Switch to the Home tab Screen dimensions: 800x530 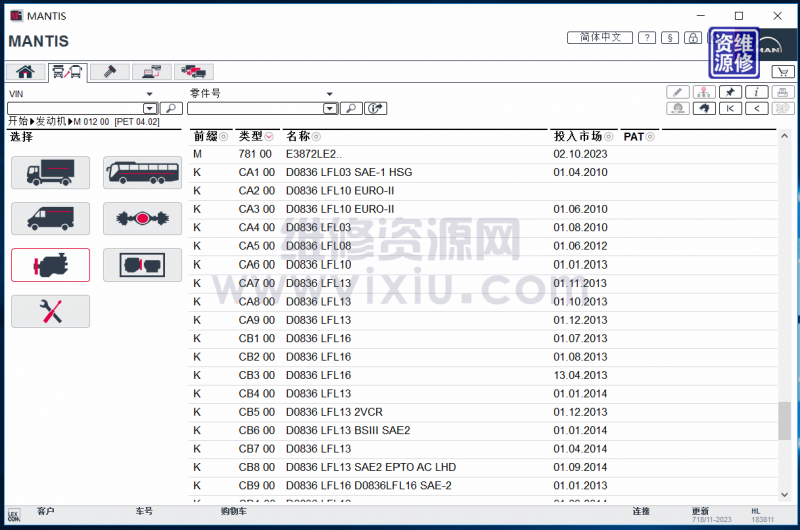tap(24, 72)
